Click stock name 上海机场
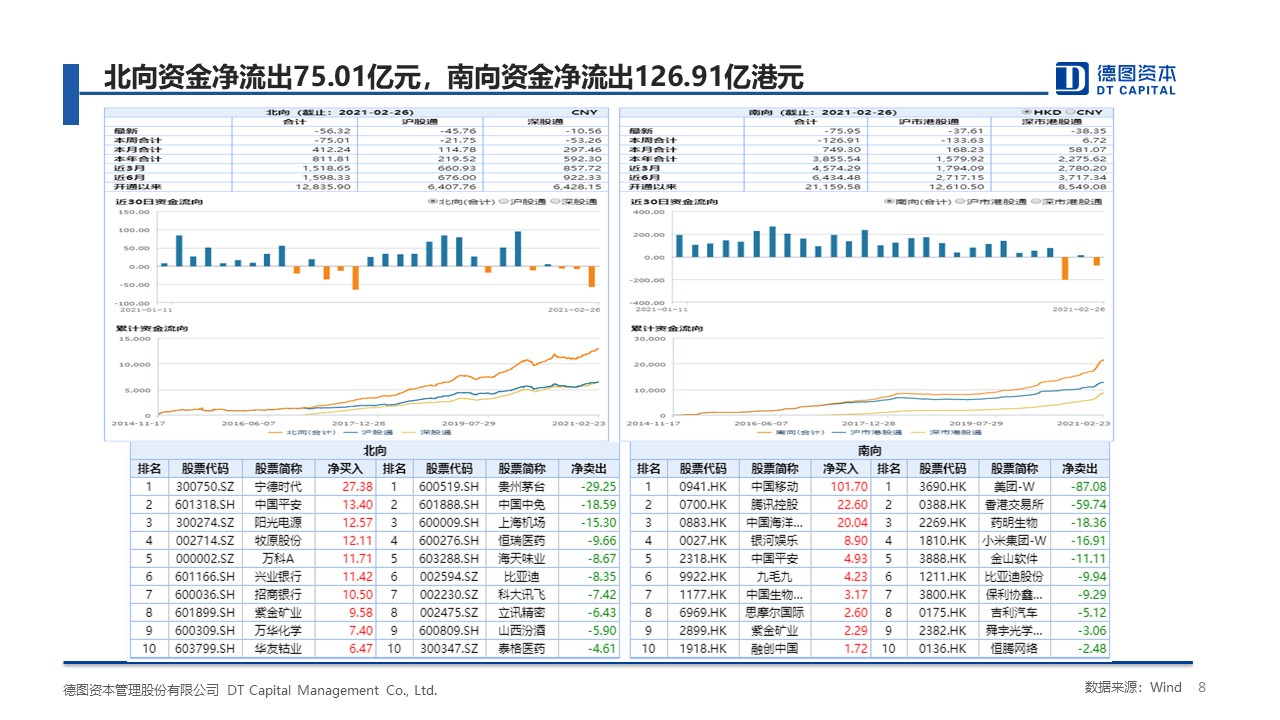Viewport: 1280px width, 720px height. (x=521, y=523)
